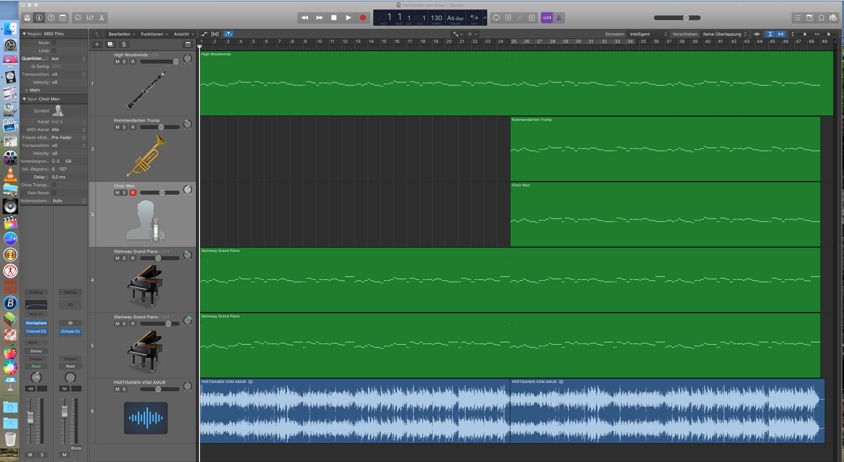Screen dimensions: 844x462
Task: Open the Mixer button in control bar
Action: [90, 18]
